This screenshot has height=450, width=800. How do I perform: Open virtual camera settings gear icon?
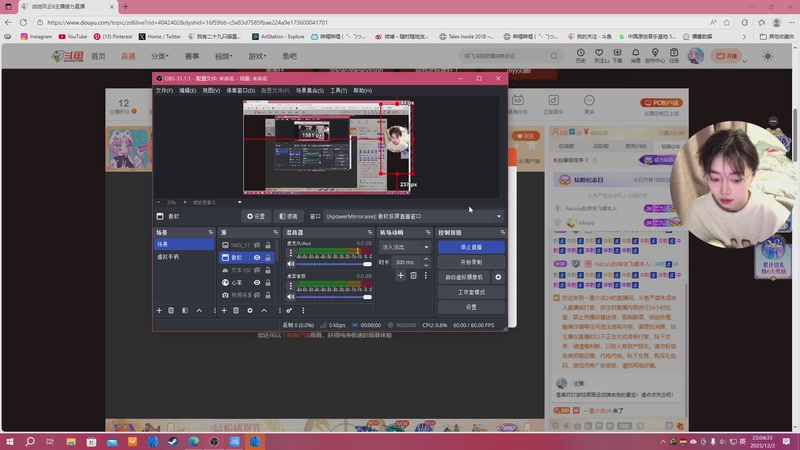(x=498, y=277)
